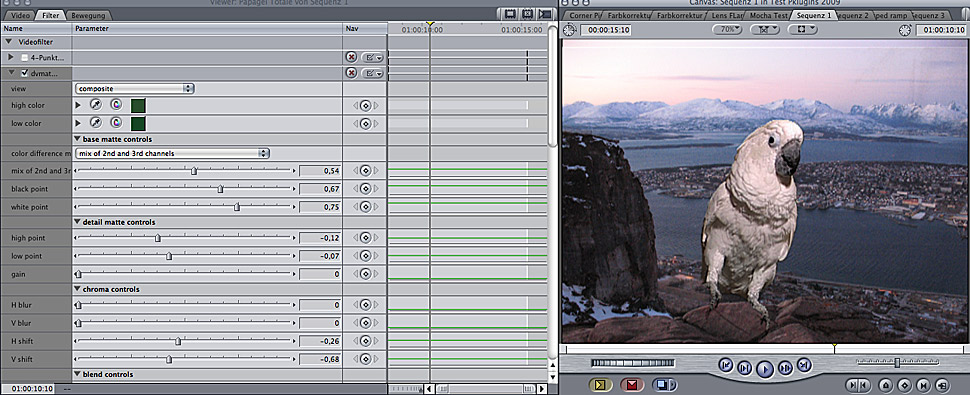Go to previous edit in Canvas
Viewport: 970px width, 395px height.
point(726,365)
